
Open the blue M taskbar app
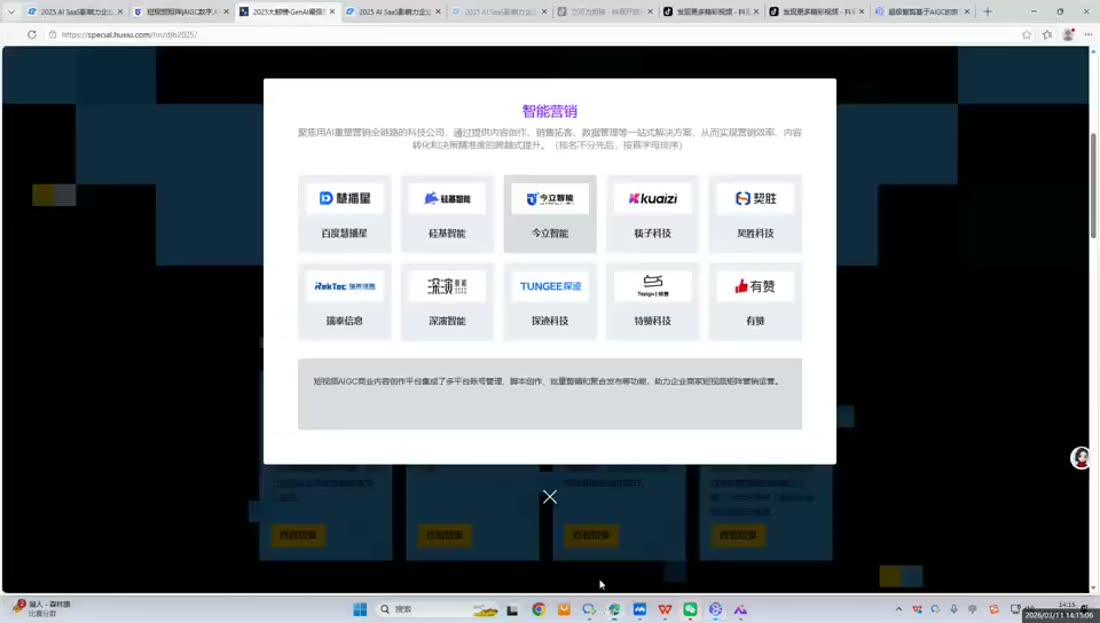pyautogui.click(x=639, y=609)
